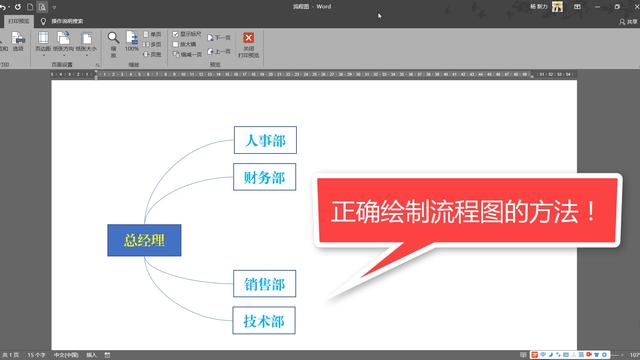Click the 插入 insert mode indicator
This screenshot has height=360, width=640.
[x=91, y=355]
